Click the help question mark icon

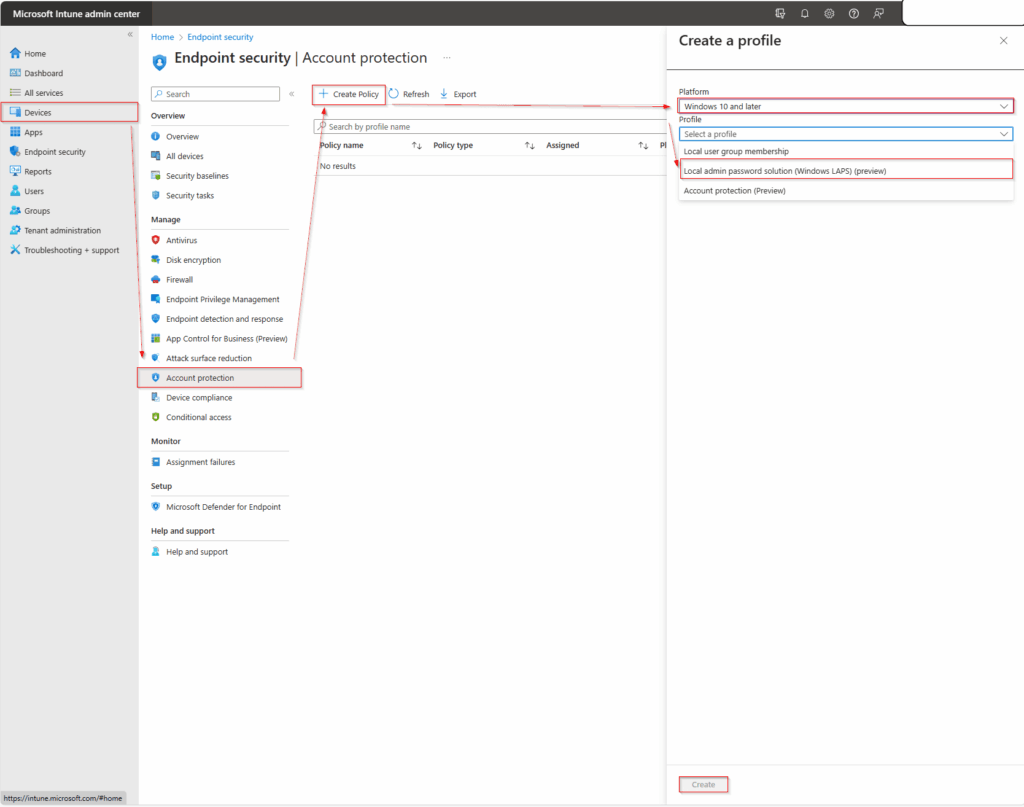click(x=853, y=14)
